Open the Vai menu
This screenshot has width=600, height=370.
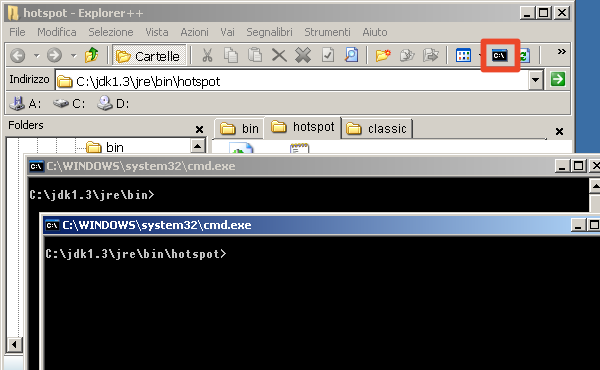point(227,32)
